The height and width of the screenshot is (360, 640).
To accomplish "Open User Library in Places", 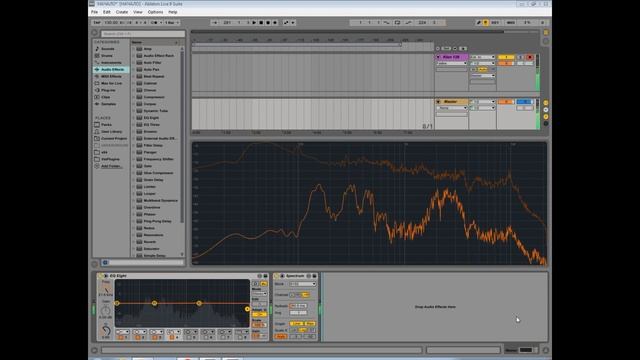I will coord(111,131).
